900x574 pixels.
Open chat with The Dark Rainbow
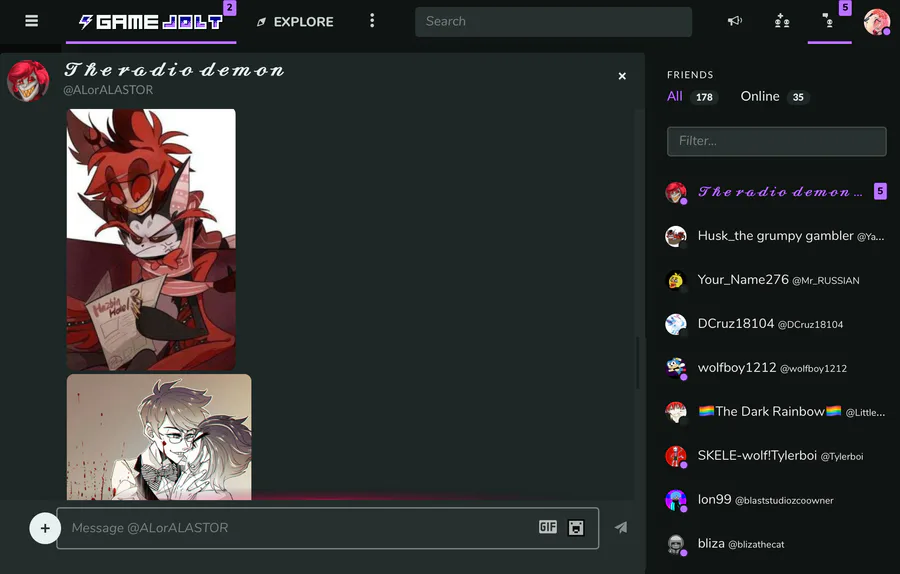click(x=775, y=412)
